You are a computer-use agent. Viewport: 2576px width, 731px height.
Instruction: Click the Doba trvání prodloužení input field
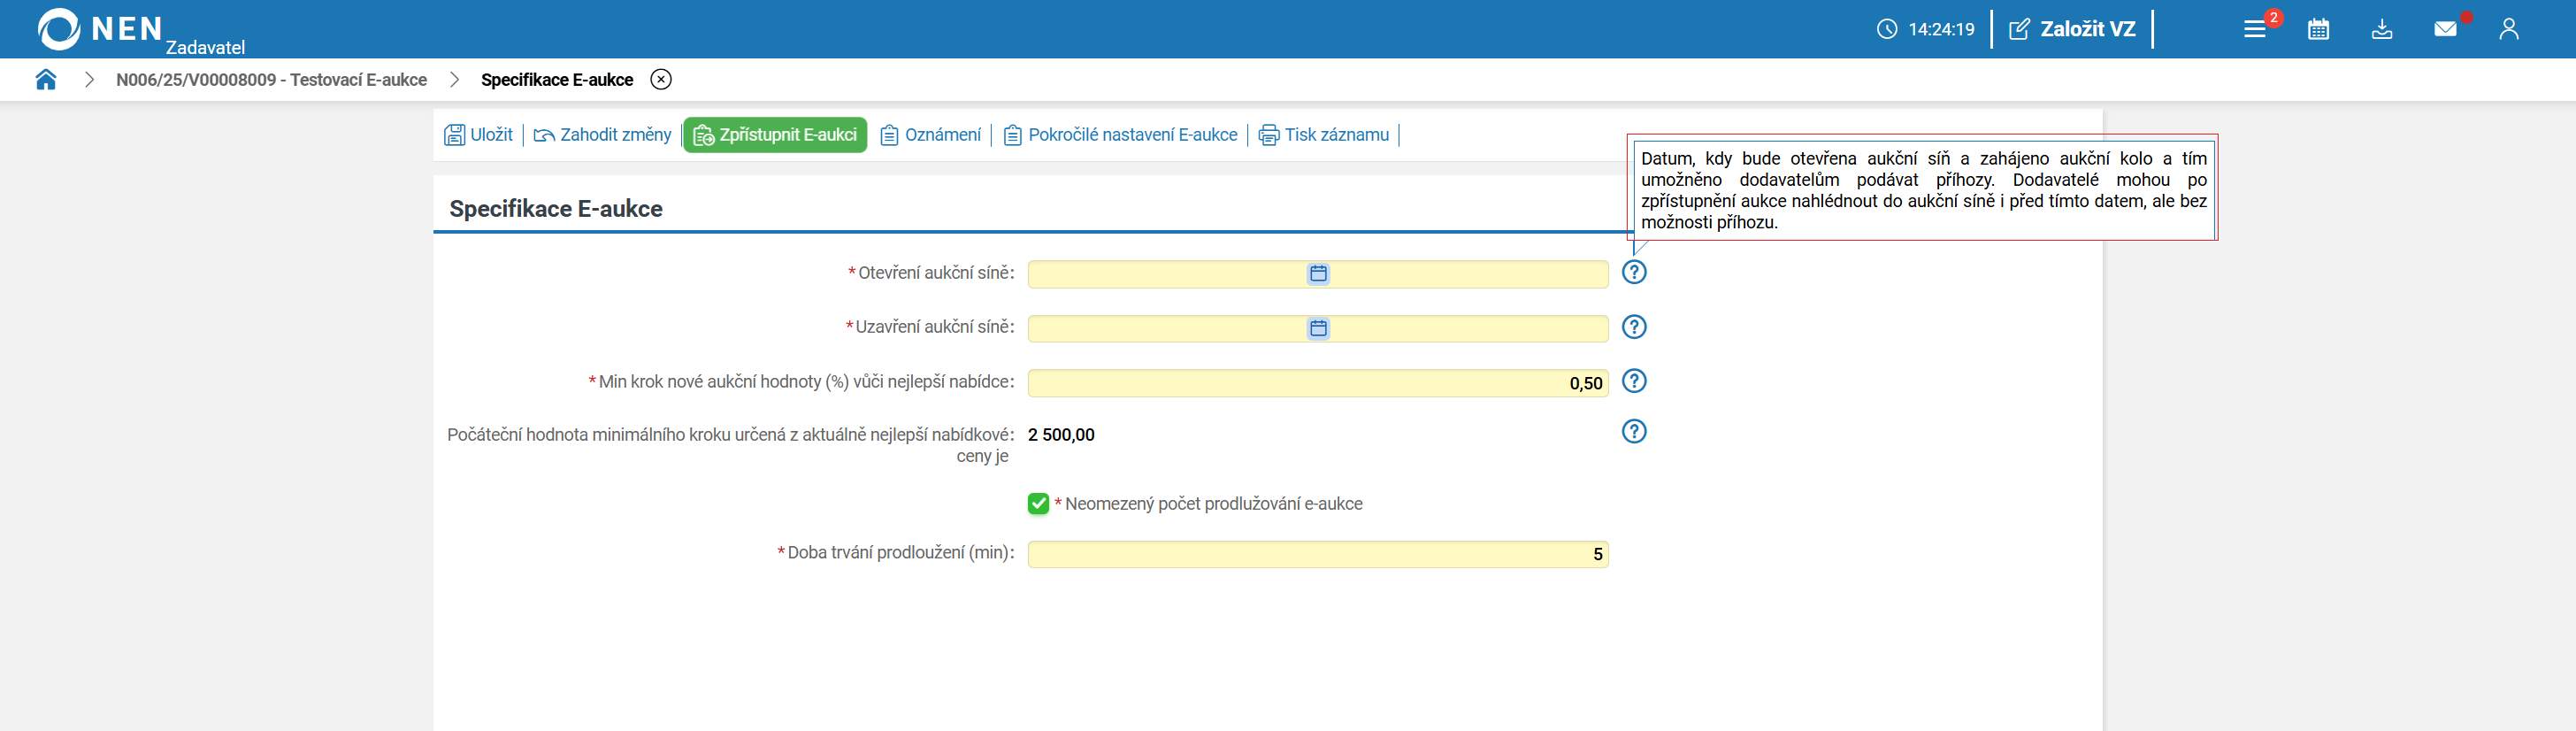pyautogui.click(x=1317, y=554)
